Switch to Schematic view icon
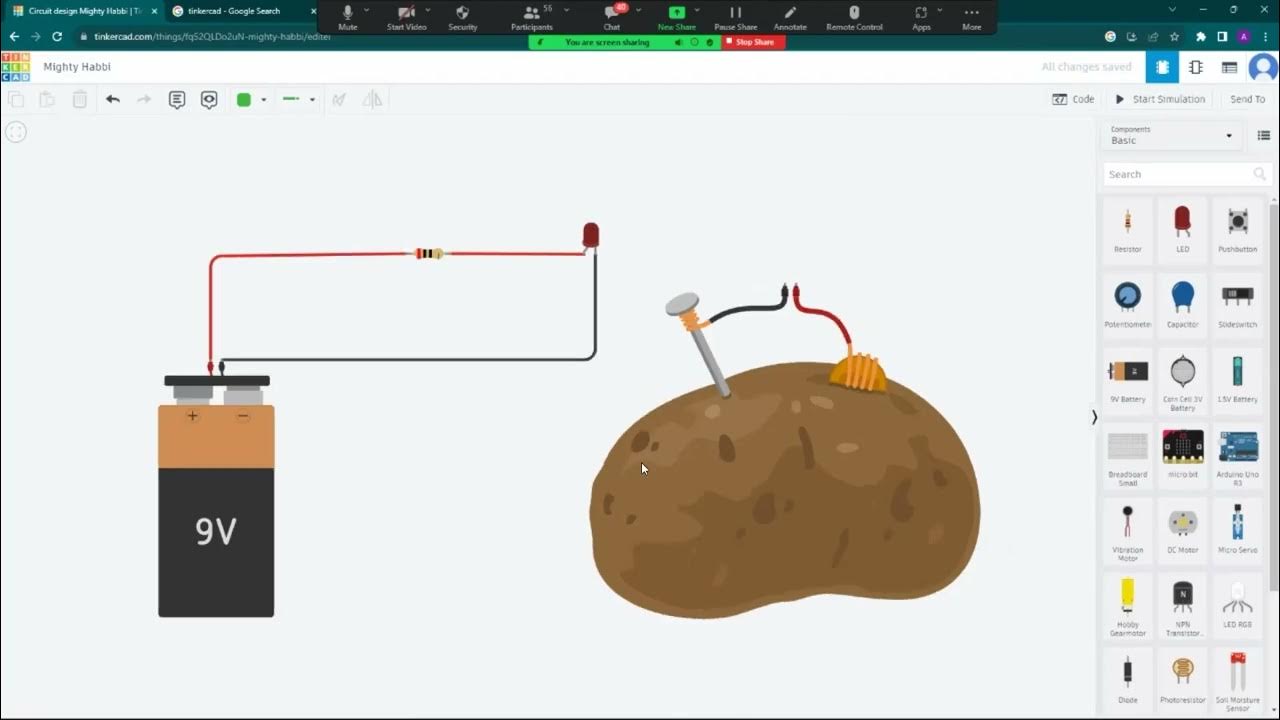The width and height of the screenshot is (1280, 720). click(1195, 67)
